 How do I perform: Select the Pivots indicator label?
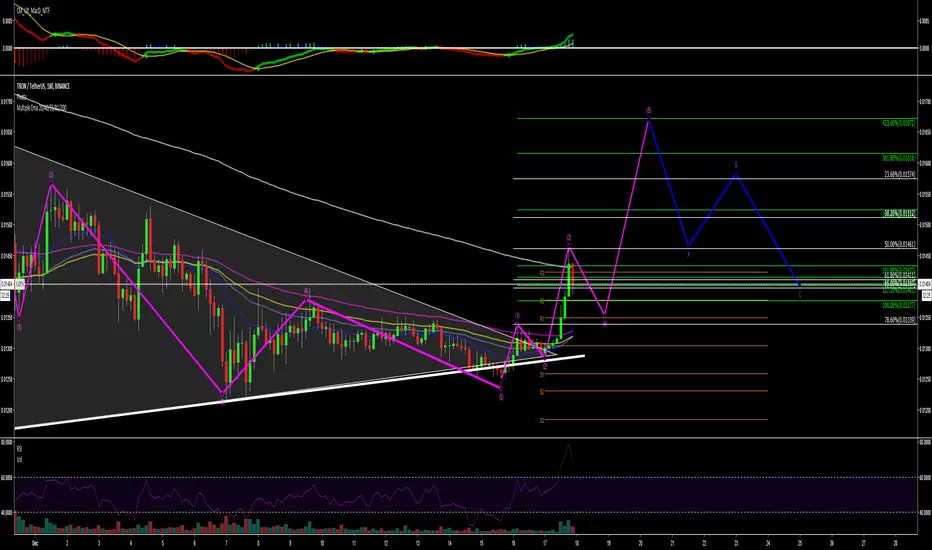click(21, 97)
